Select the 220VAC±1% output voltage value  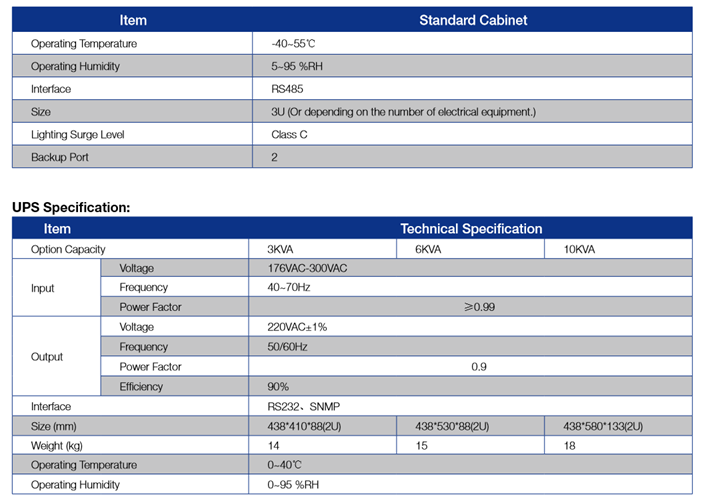[297, 327]
